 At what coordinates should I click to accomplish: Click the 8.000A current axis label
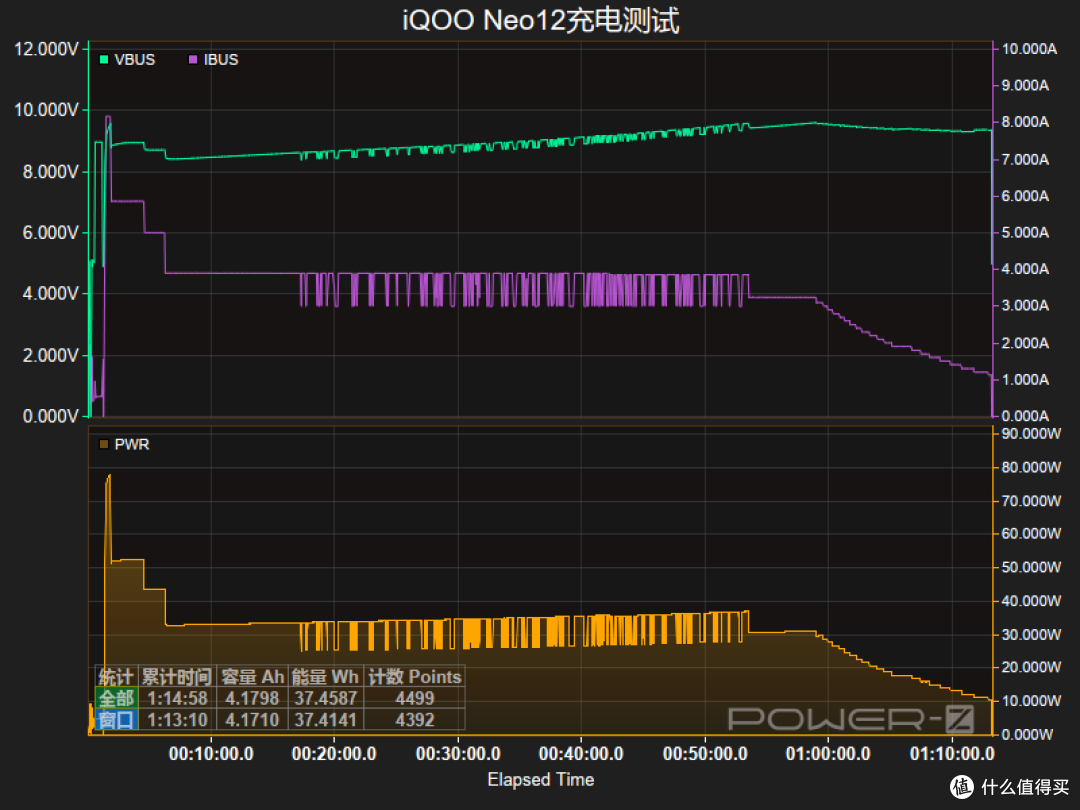pos(1025,122)
